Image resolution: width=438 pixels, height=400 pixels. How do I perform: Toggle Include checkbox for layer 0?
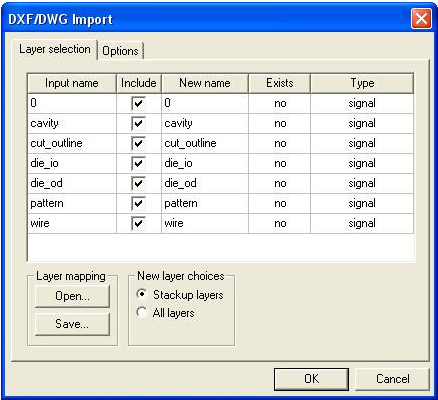[138, 104]
